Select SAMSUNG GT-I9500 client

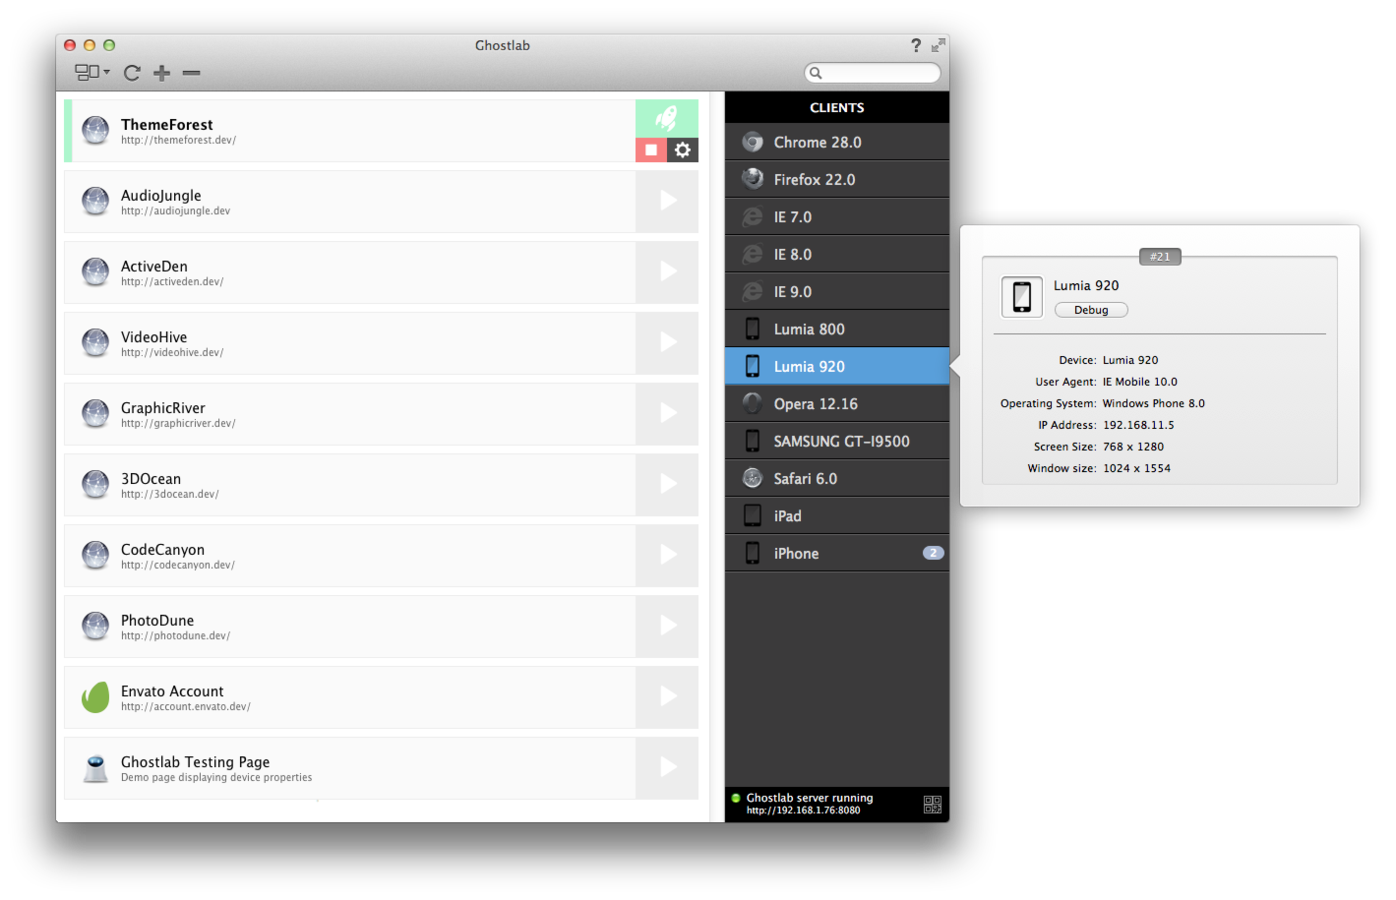tap(837, 441)
